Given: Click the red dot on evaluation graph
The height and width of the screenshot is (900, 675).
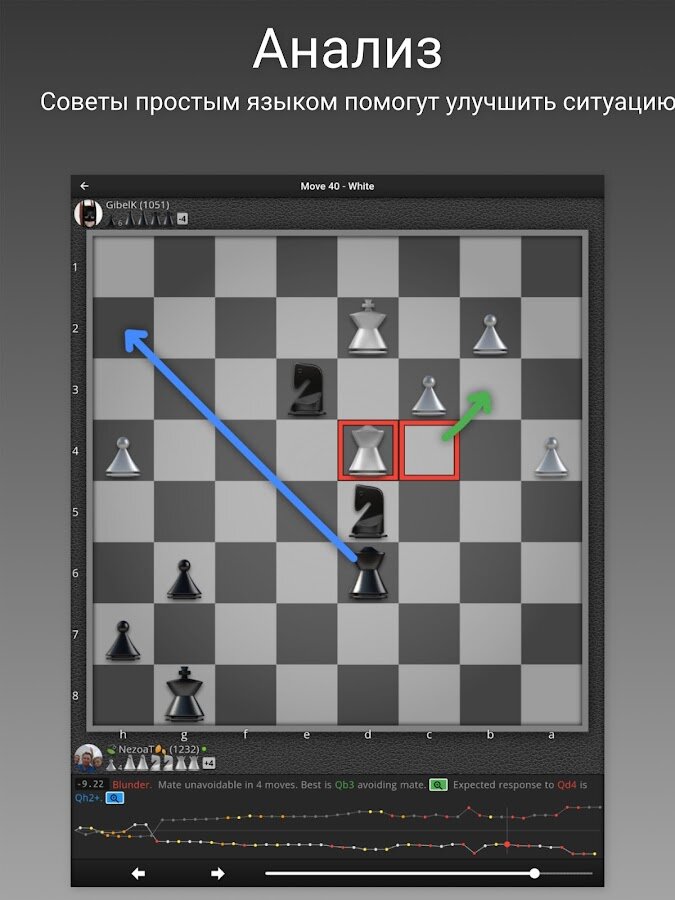Looking at the screenshot, I should pyautogui.click(x=507, y=844).
